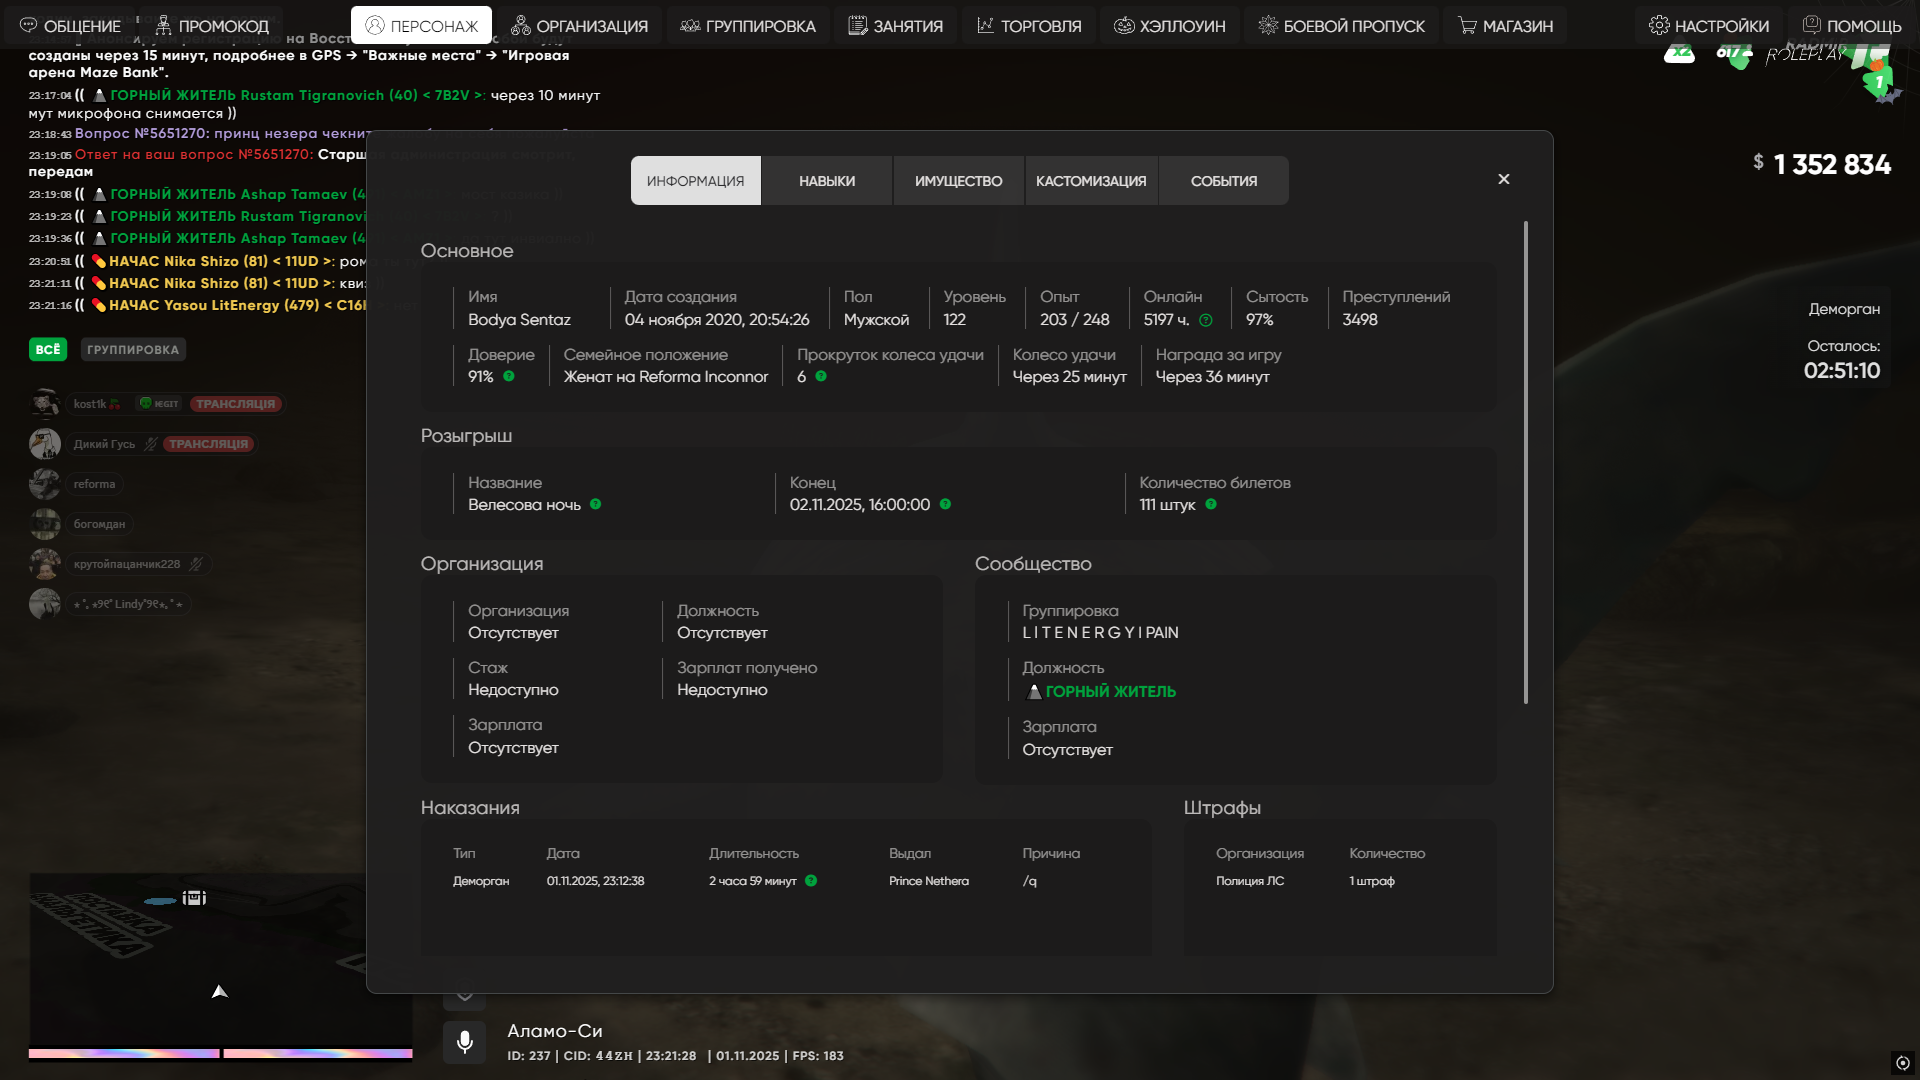1920x1080 pixels.
Task: Select the ВСЁ chat filter
Action: click(48, 349)
